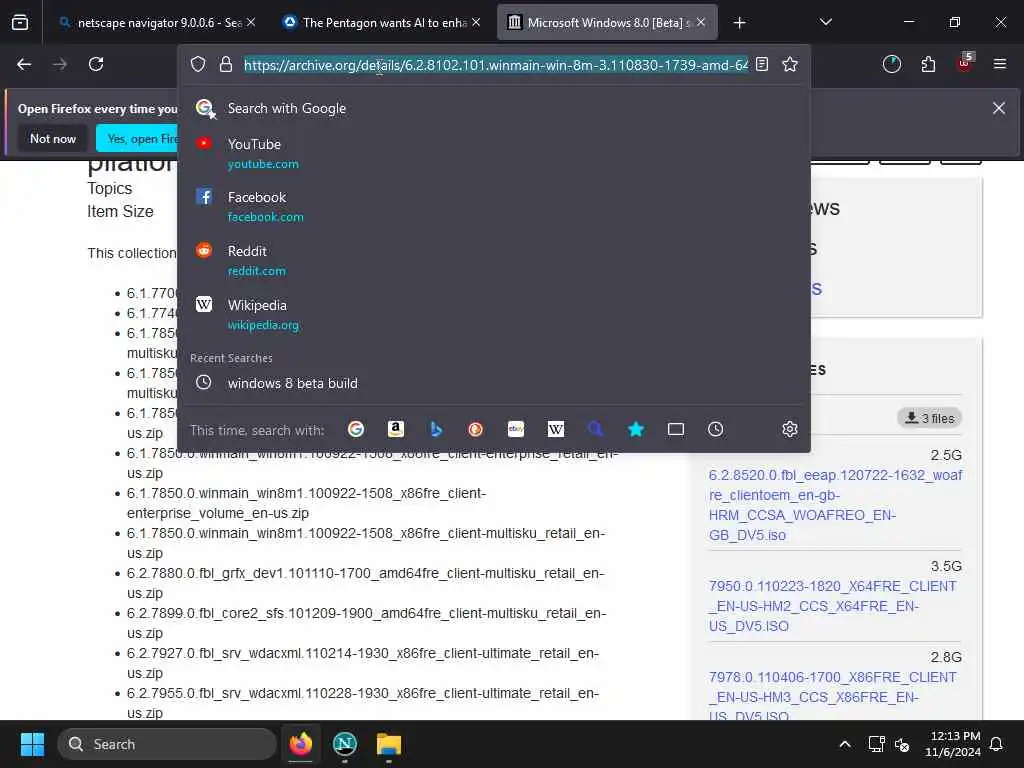Search open tabs using the rectangle icon
Image resolution: width=1024 pixels, height=768 pixels.
pyautogui.click(x=676, y=429)
